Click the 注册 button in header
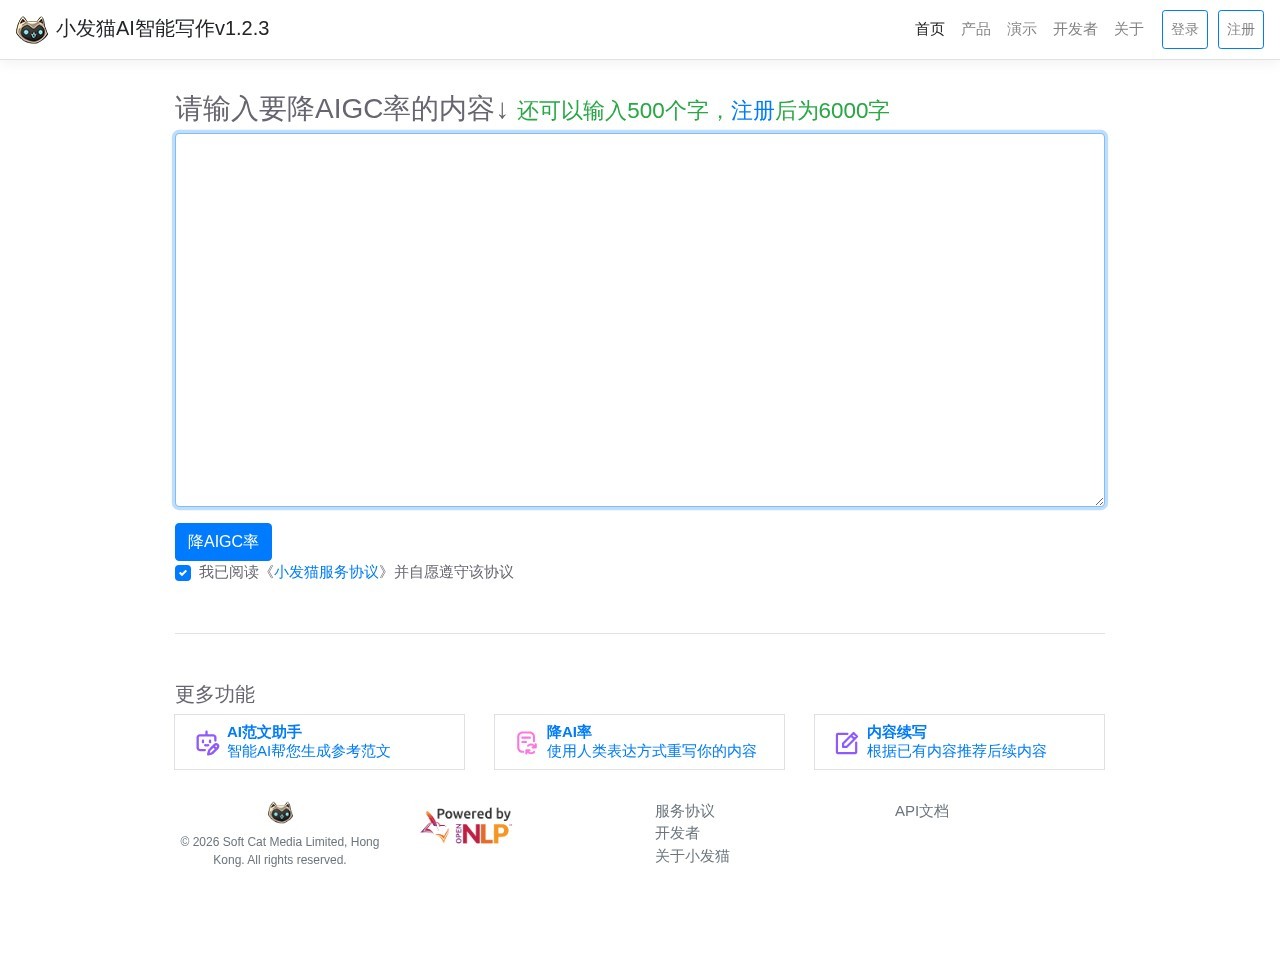 1241,29
